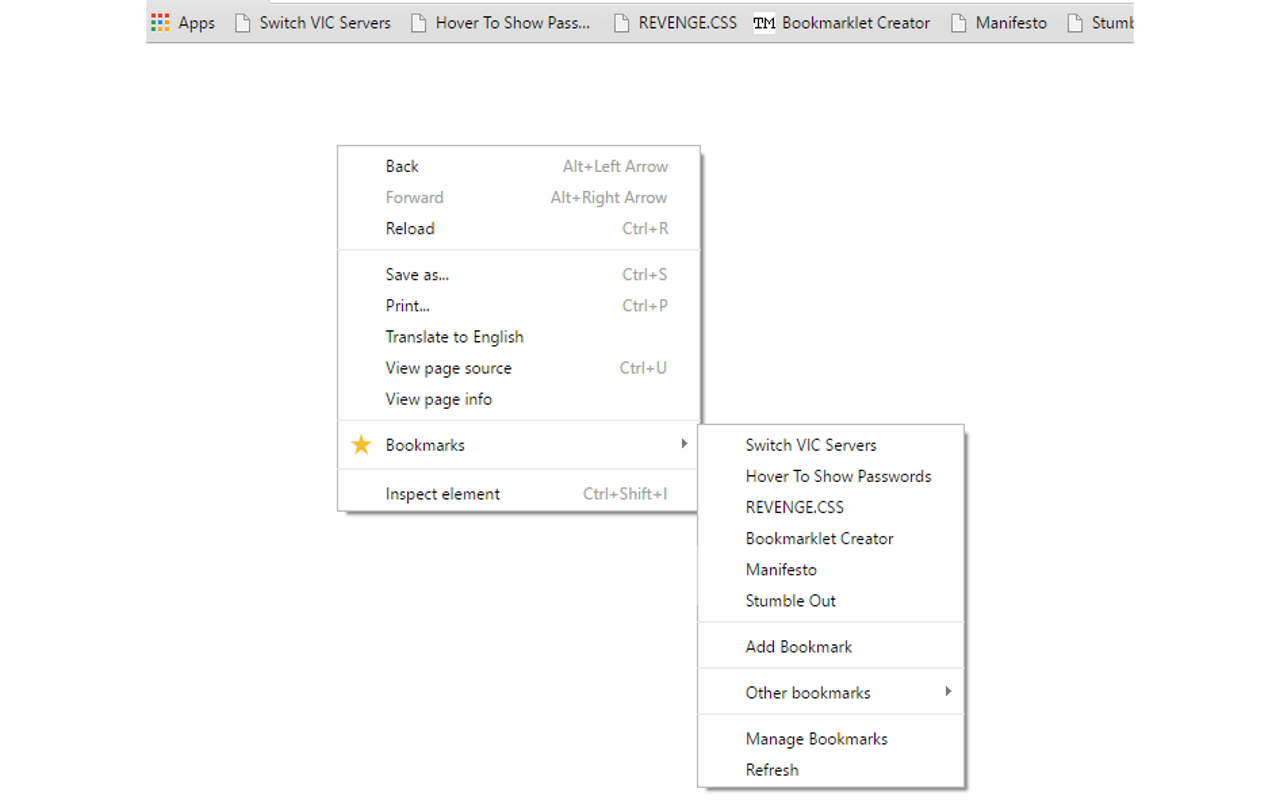Choose Inspect element in the context menu
The width and height of the screenshot is (1280, 800).
click(x=519, y=493)
